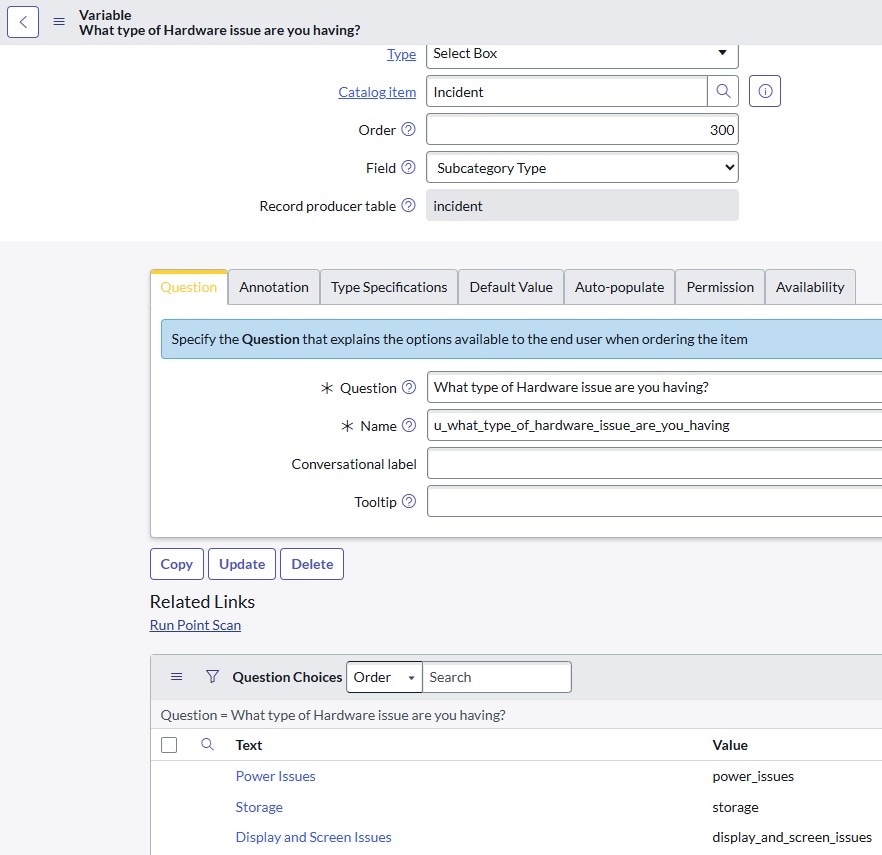Open Question Choices list menu icon
Screen dimensions: 882x855
pos(177,677)
